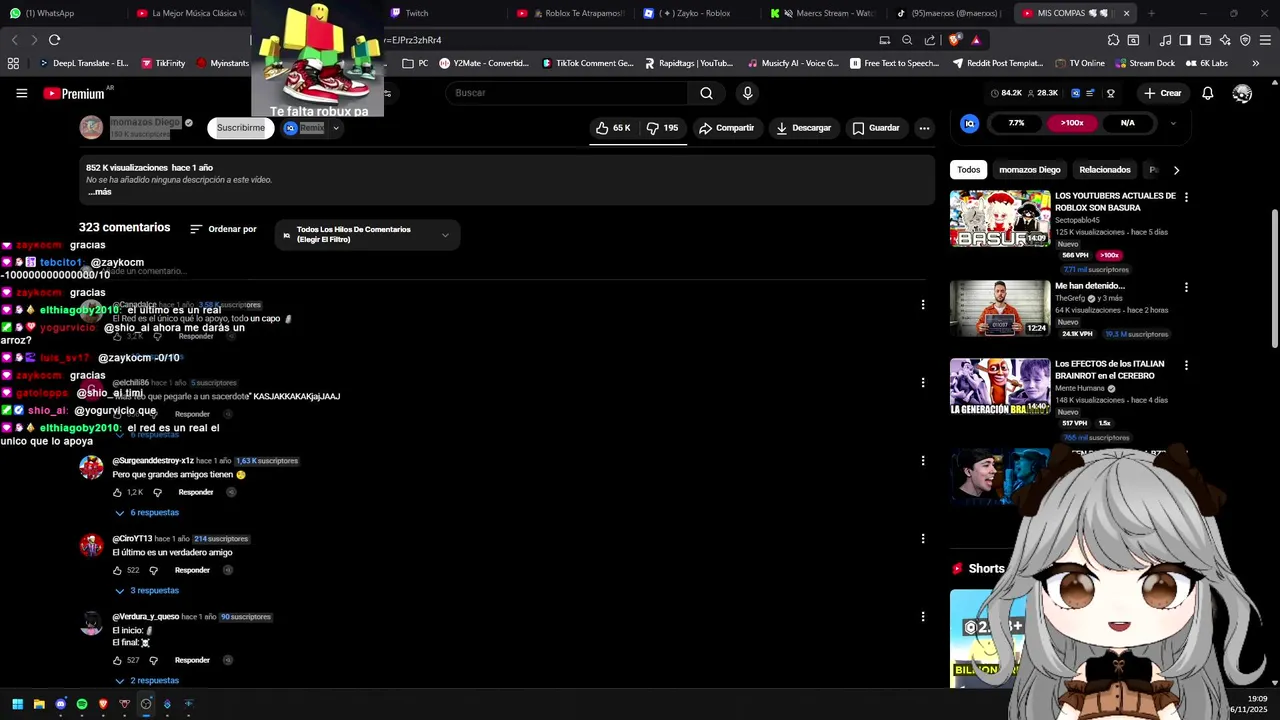Open browser extensions puzzle icon
Viewport: 1280px width, 720px height.
(1113, 40)
